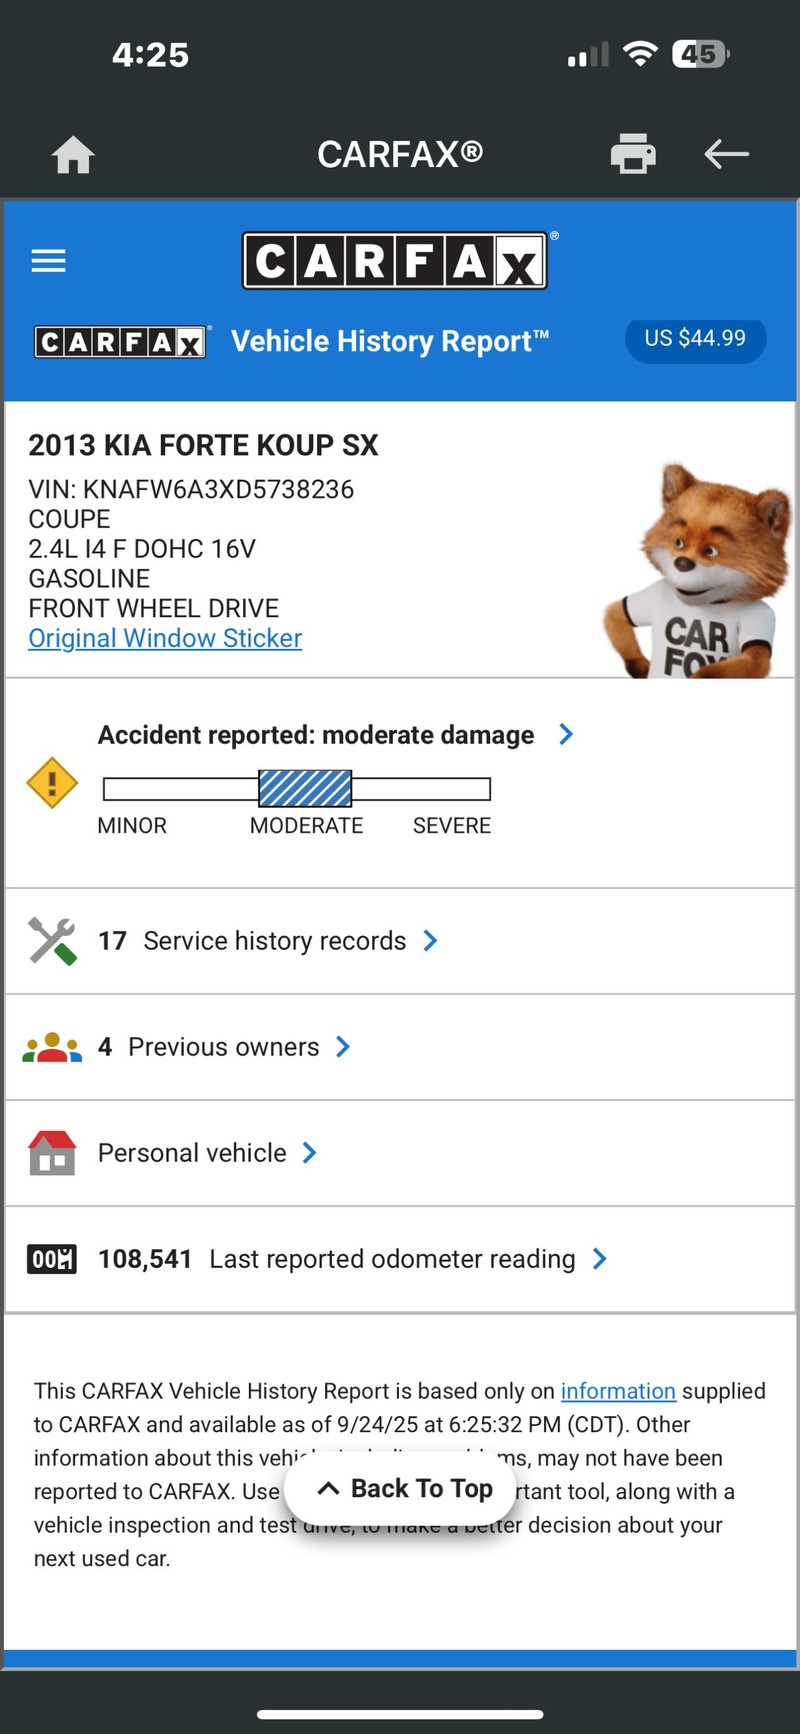The height and width of the screenshot is (1734, 800).
Task: Expand the Previous owners chevron
Action: click(343, 1046)
